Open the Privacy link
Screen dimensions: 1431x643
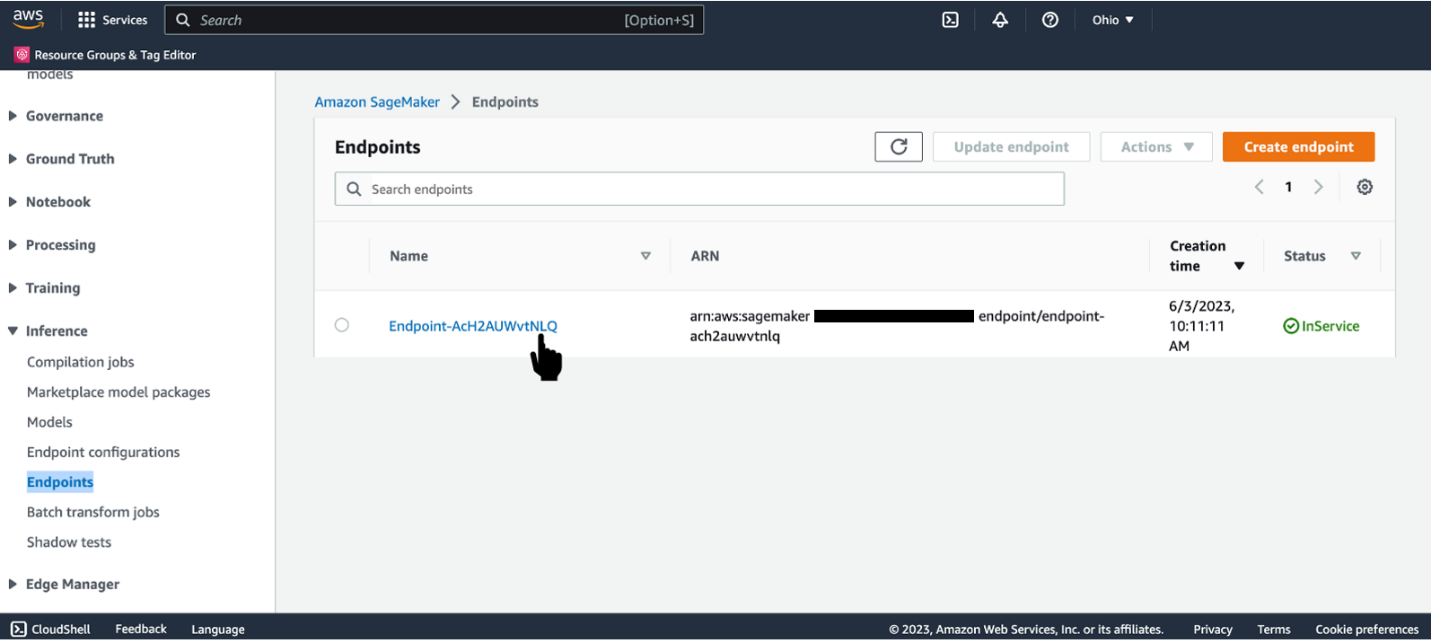pyautogui.click(x=1213, y=629)
